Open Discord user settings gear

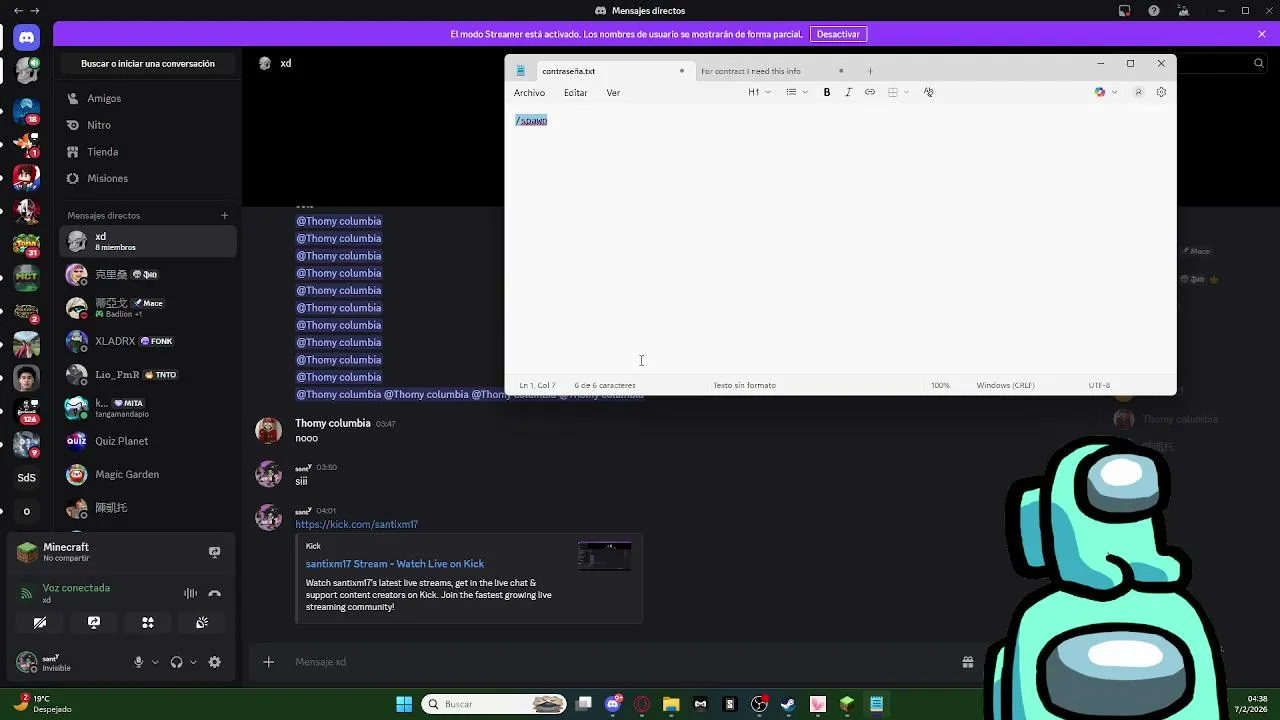tap(214, 662)
